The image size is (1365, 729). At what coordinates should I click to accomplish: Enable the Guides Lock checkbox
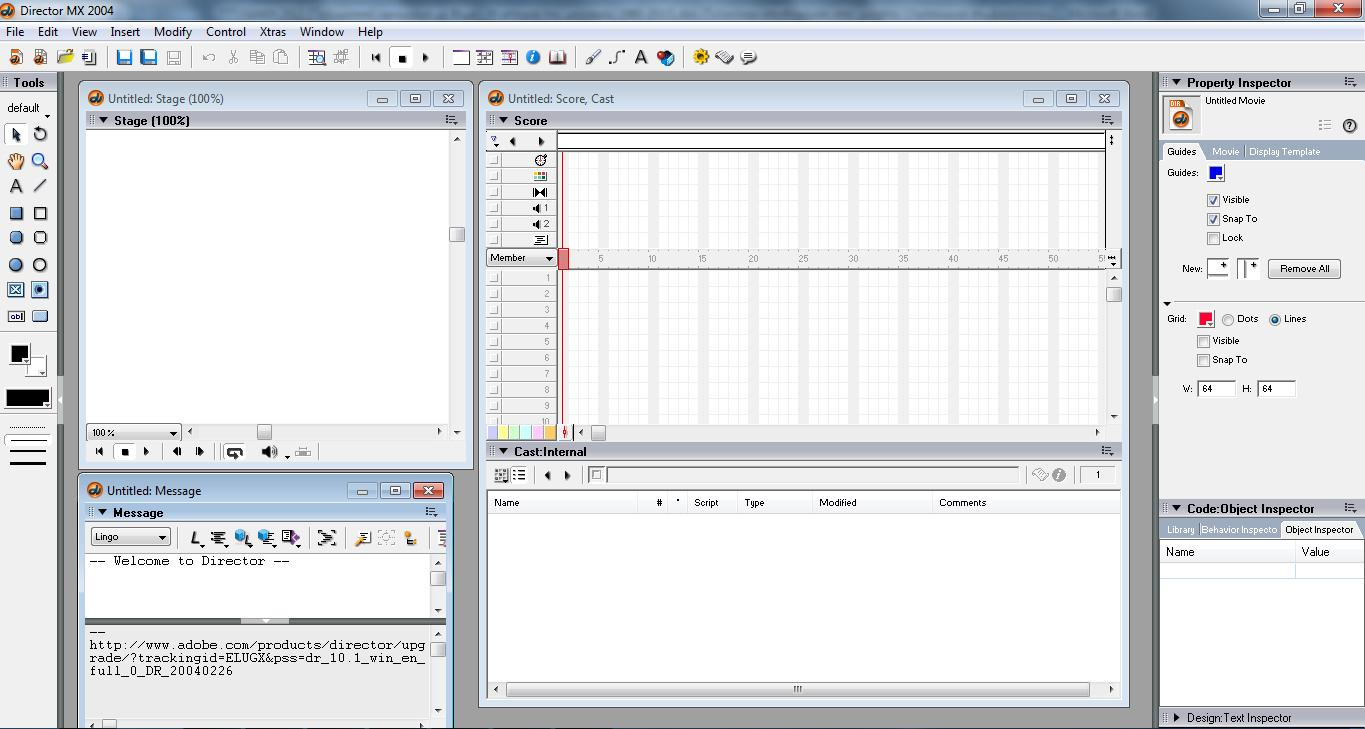pos(1213,238)
